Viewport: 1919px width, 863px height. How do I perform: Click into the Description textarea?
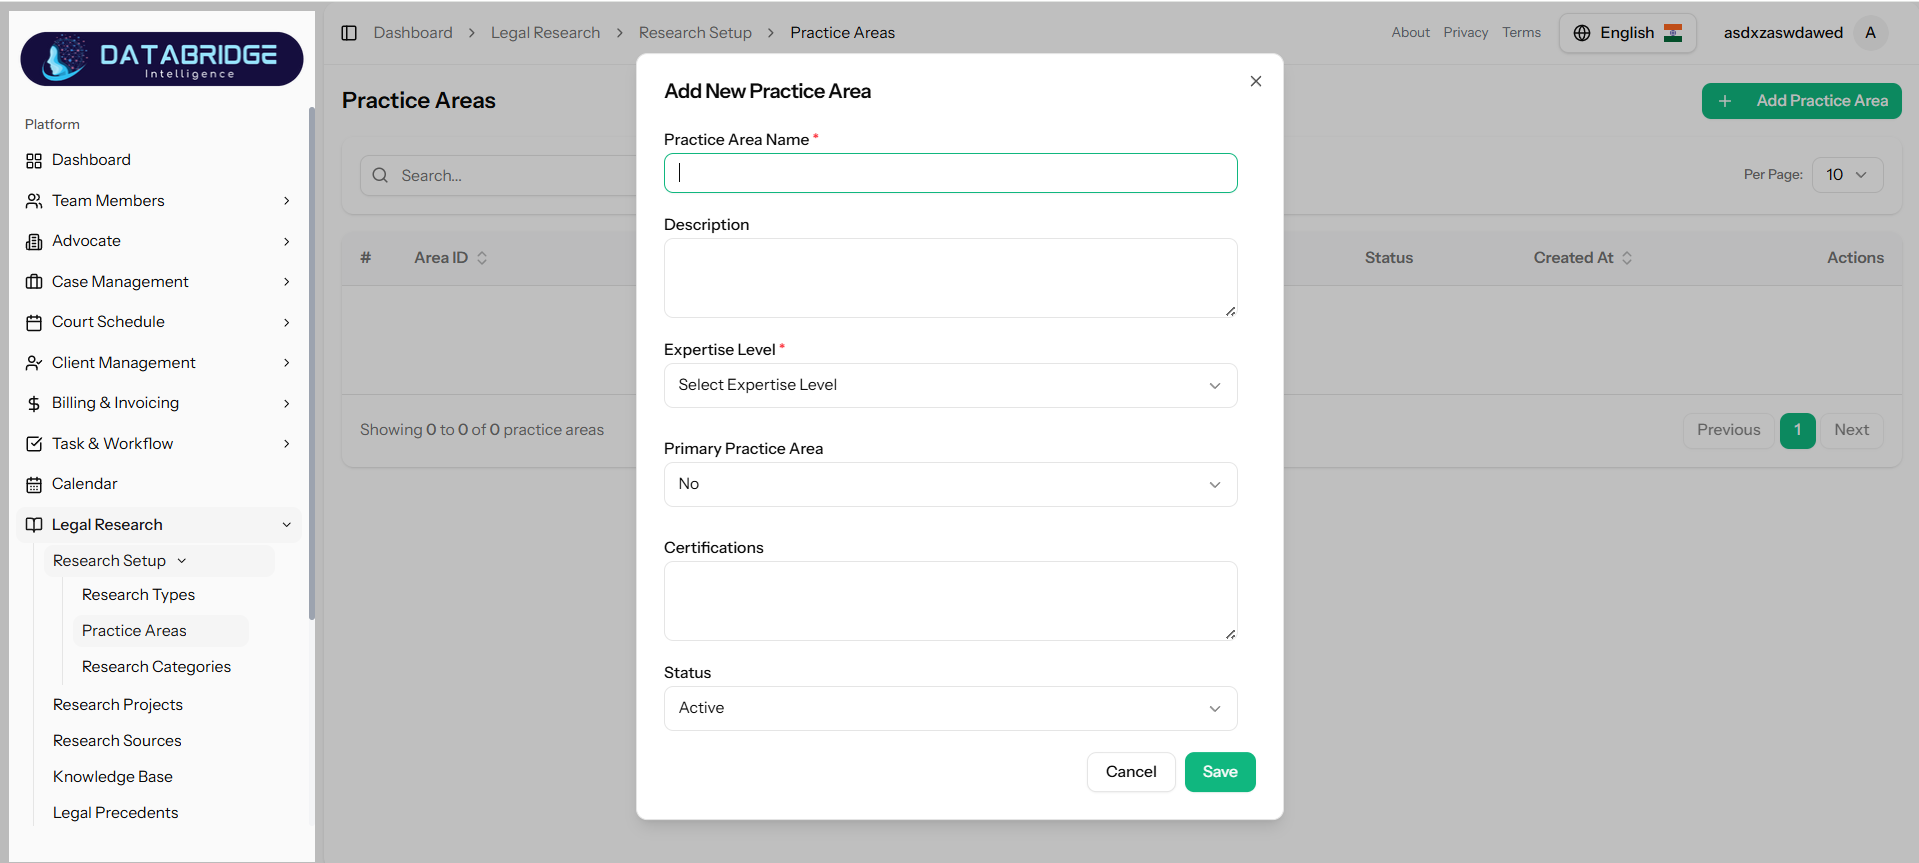[950, 278]
